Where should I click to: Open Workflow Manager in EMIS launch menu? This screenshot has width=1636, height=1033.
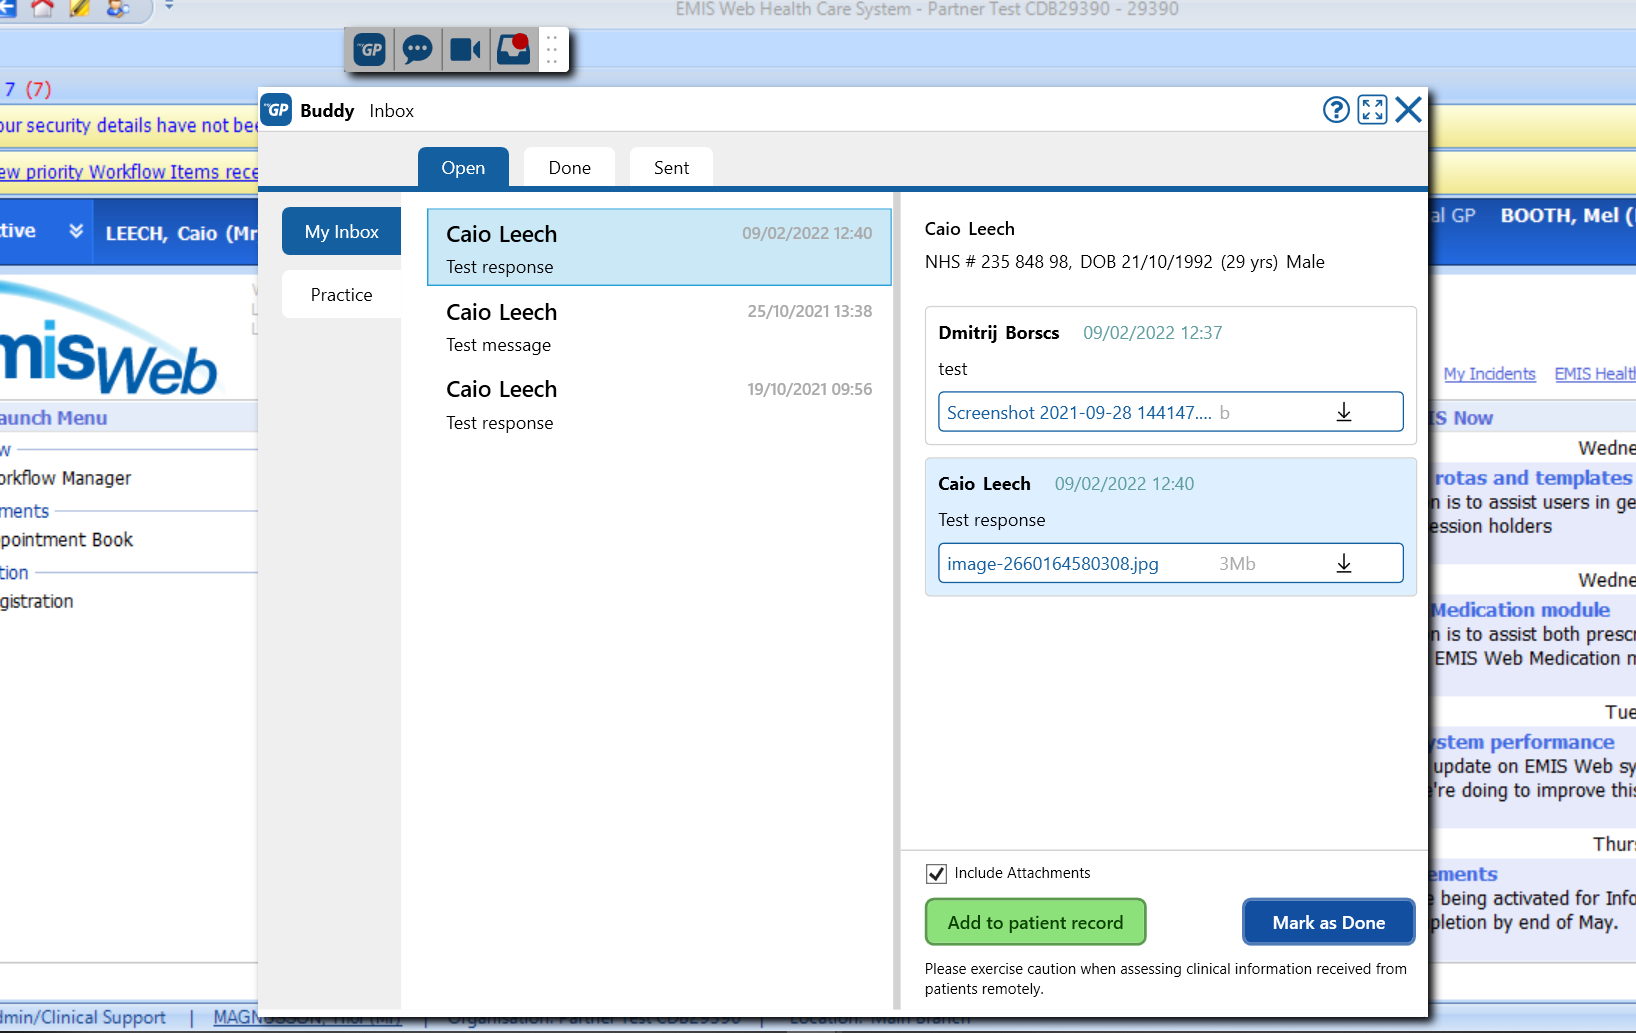[x=65, y=478]
